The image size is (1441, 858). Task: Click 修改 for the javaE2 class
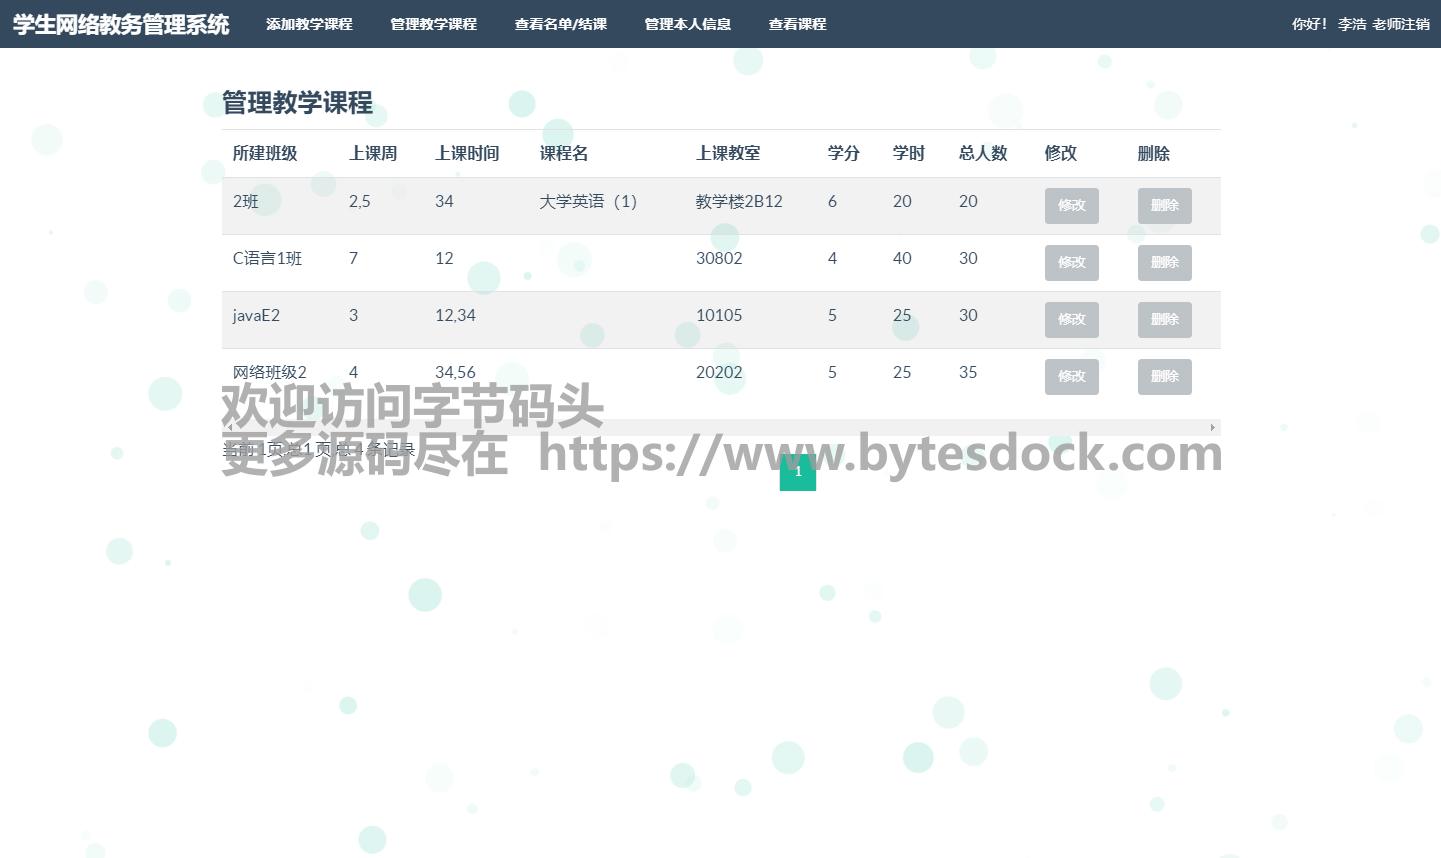1071,320
